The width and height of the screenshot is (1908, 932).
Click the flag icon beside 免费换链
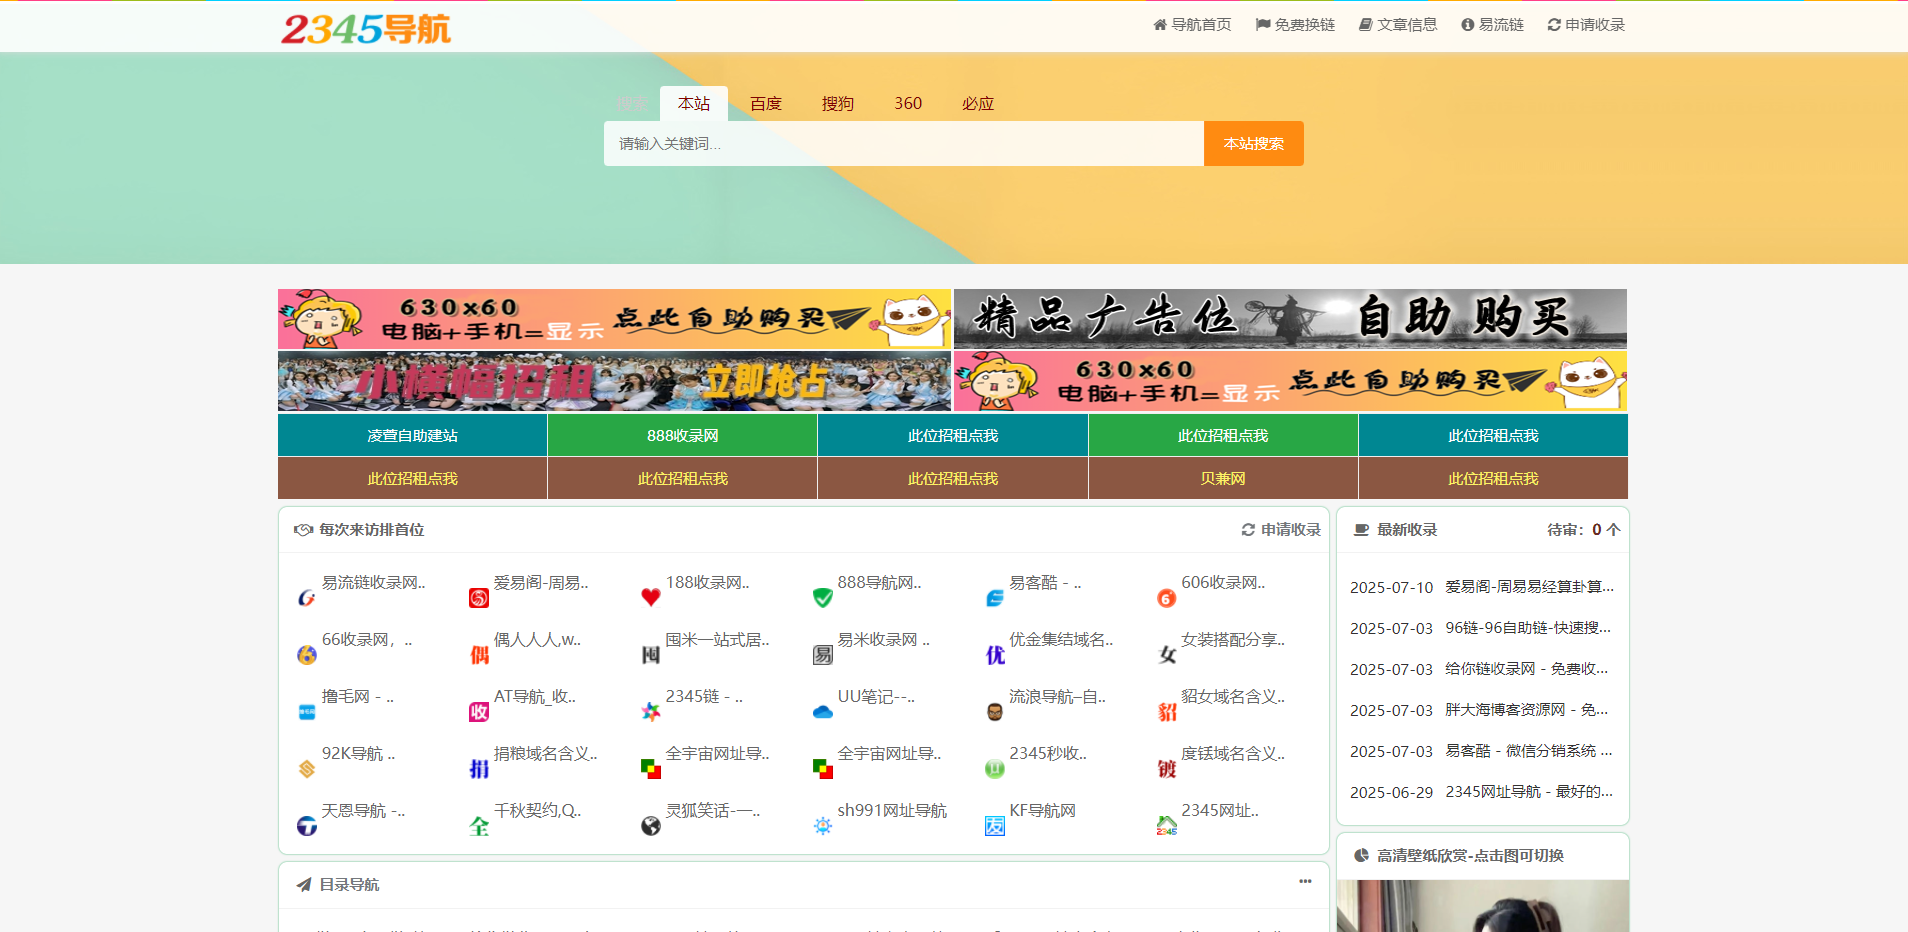(1263, 25)
